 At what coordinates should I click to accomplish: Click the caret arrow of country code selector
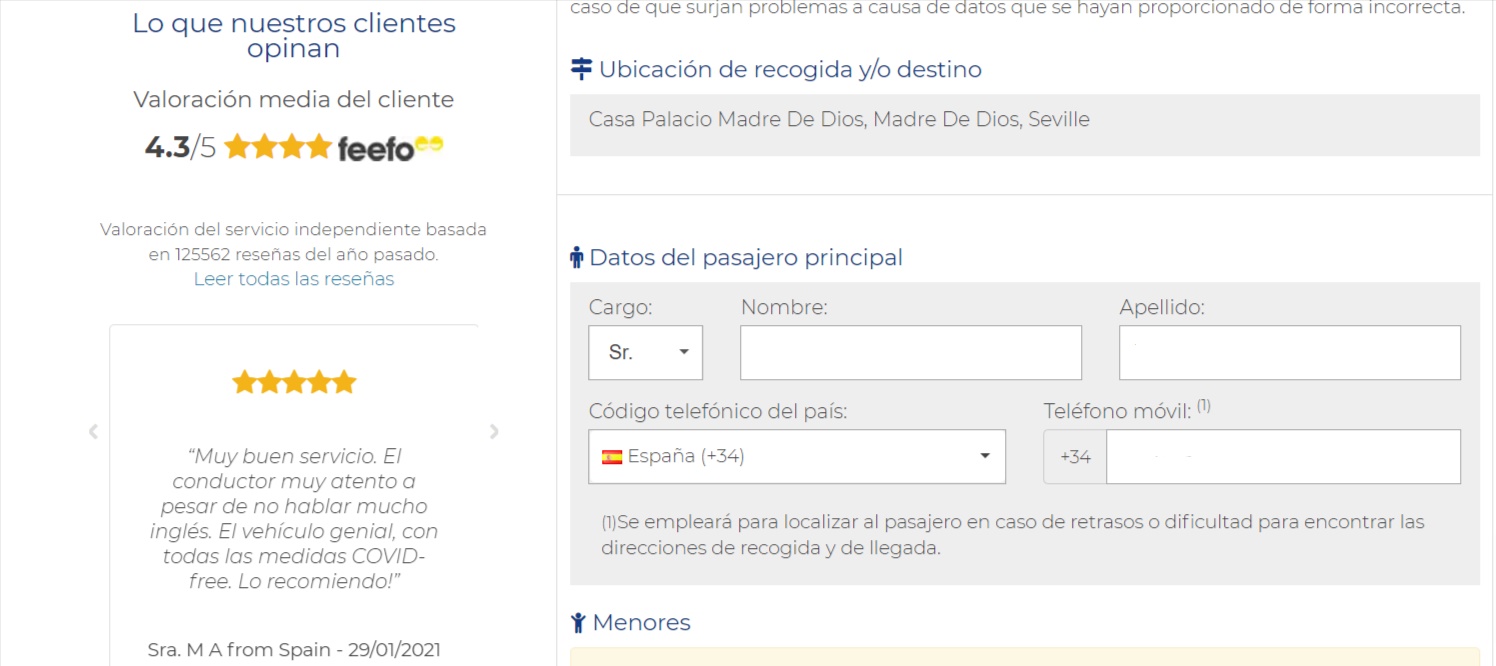point(985,457)
